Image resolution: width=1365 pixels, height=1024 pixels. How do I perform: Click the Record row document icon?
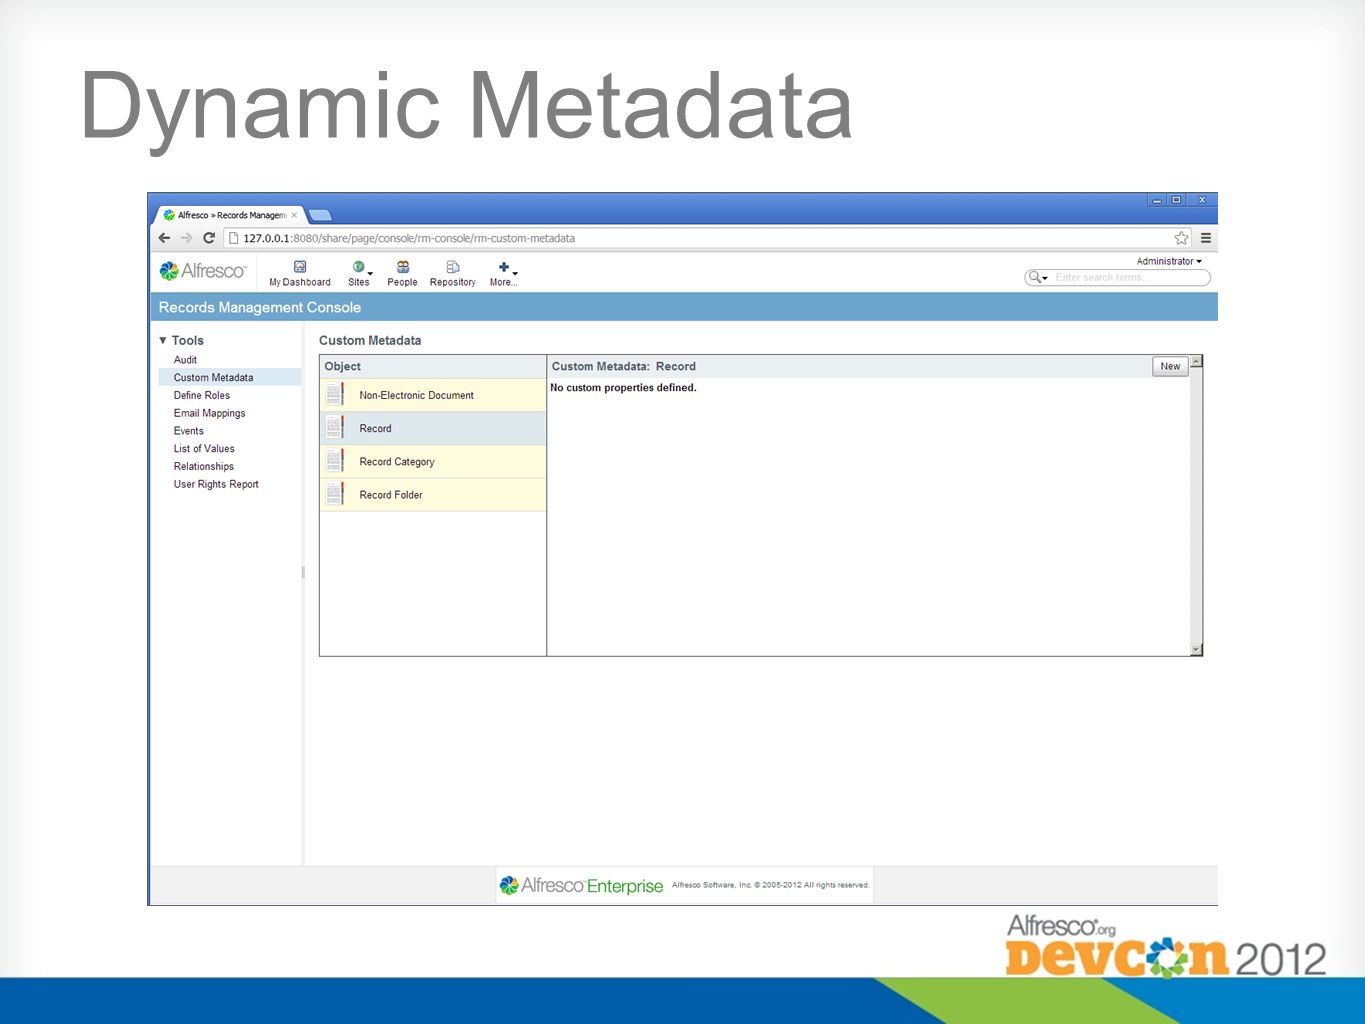click(x=335, y=428)
